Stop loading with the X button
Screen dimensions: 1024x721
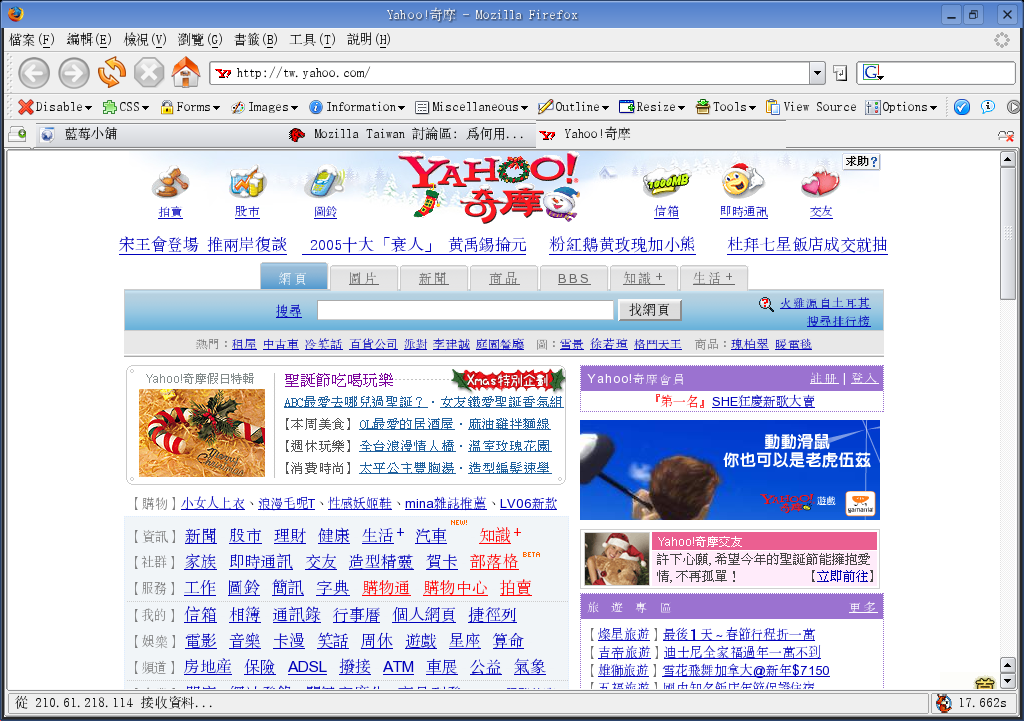[x=149, y=72]
